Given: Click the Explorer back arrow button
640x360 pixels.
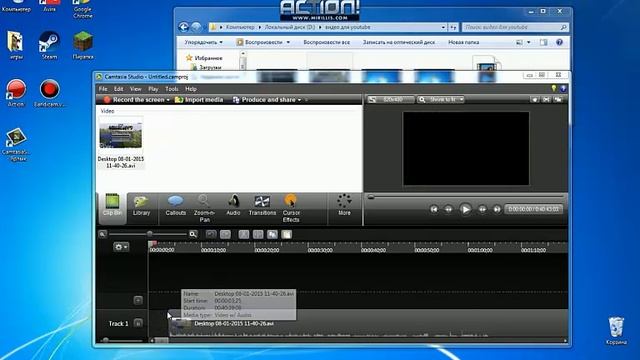Looking at the screenshot, I should [x=184, y=27].
